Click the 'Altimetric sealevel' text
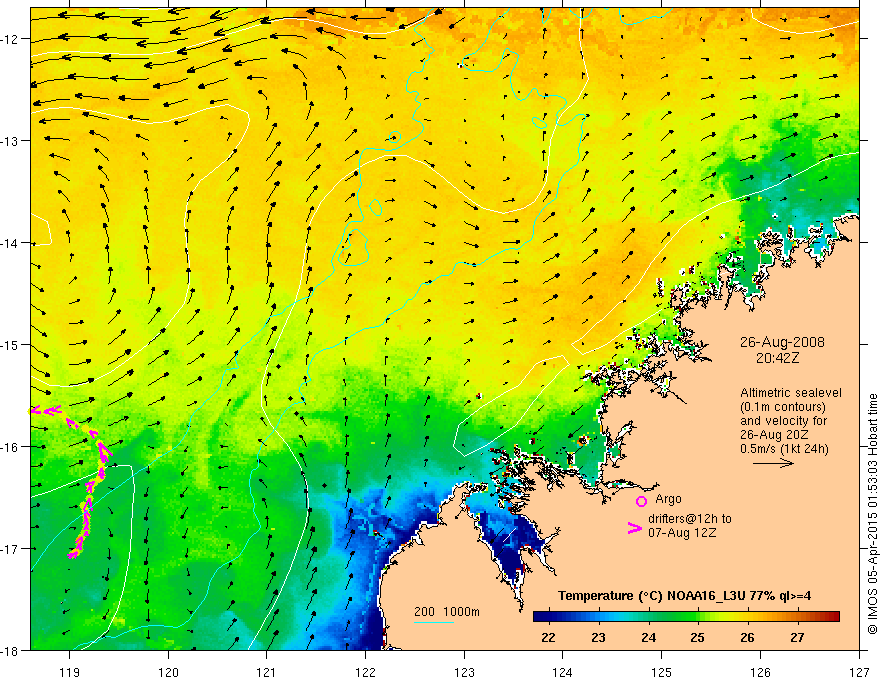The image size is (880, 680). click(x=791, y=393)
